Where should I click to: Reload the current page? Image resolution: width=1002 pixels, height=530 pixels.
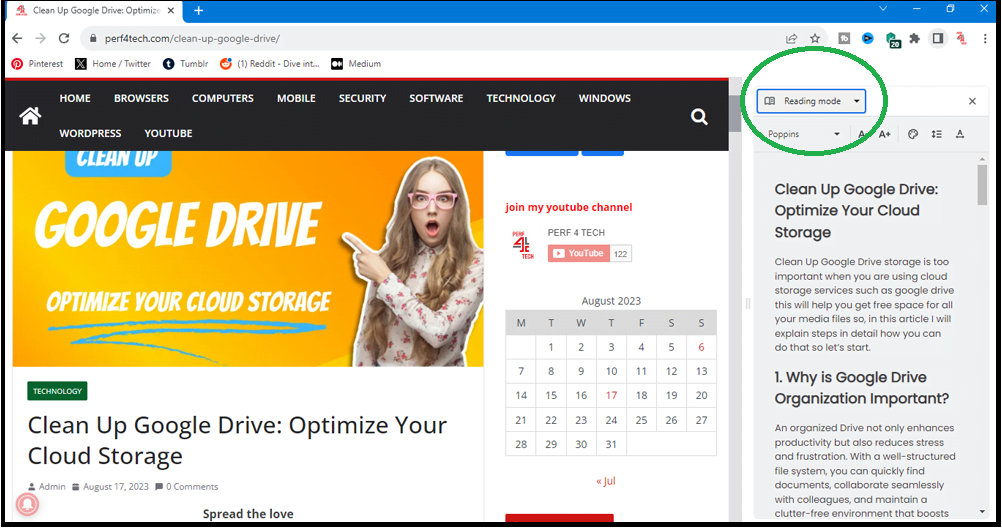pos(64,38)
